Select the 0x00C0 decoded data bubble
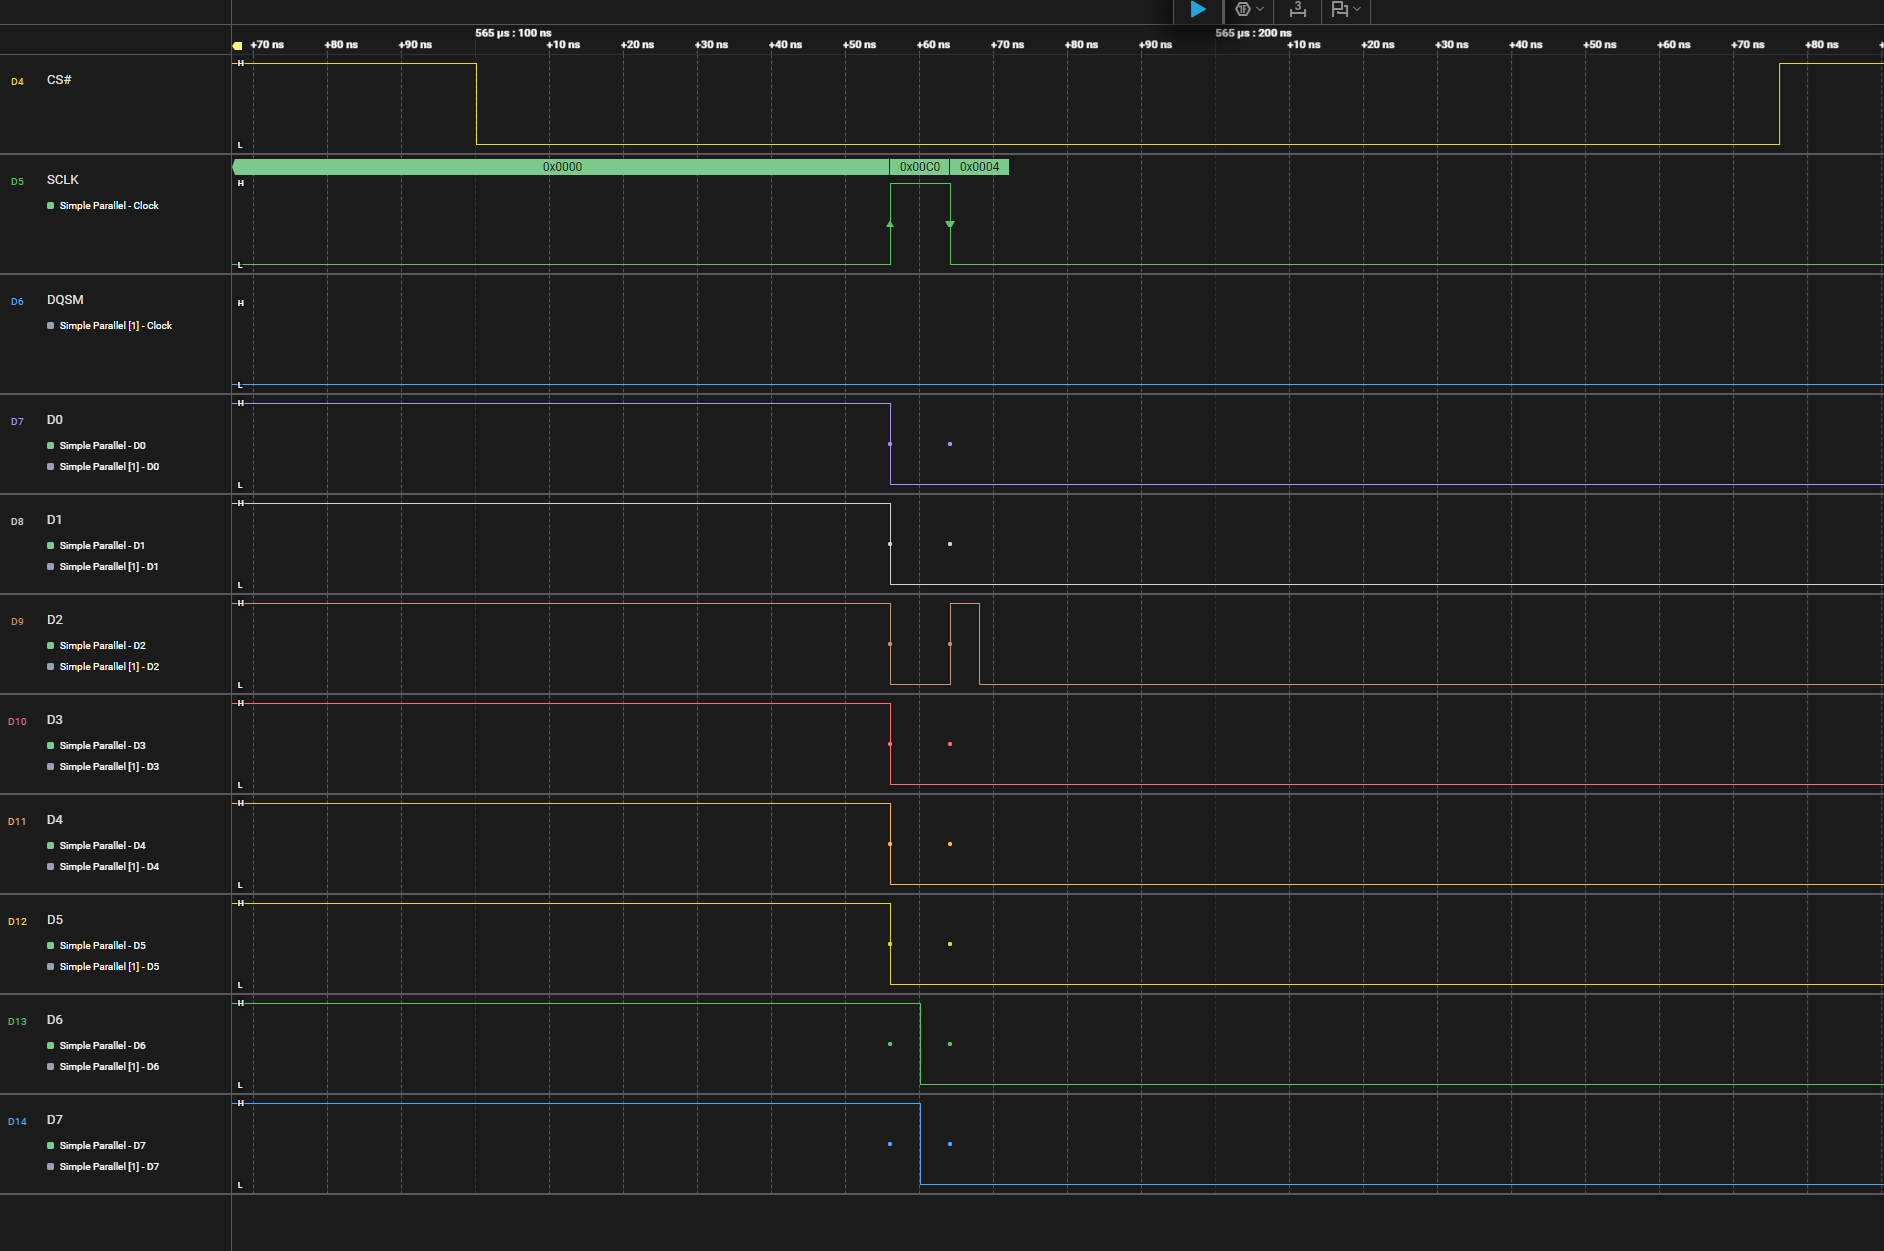 (920, 167)
